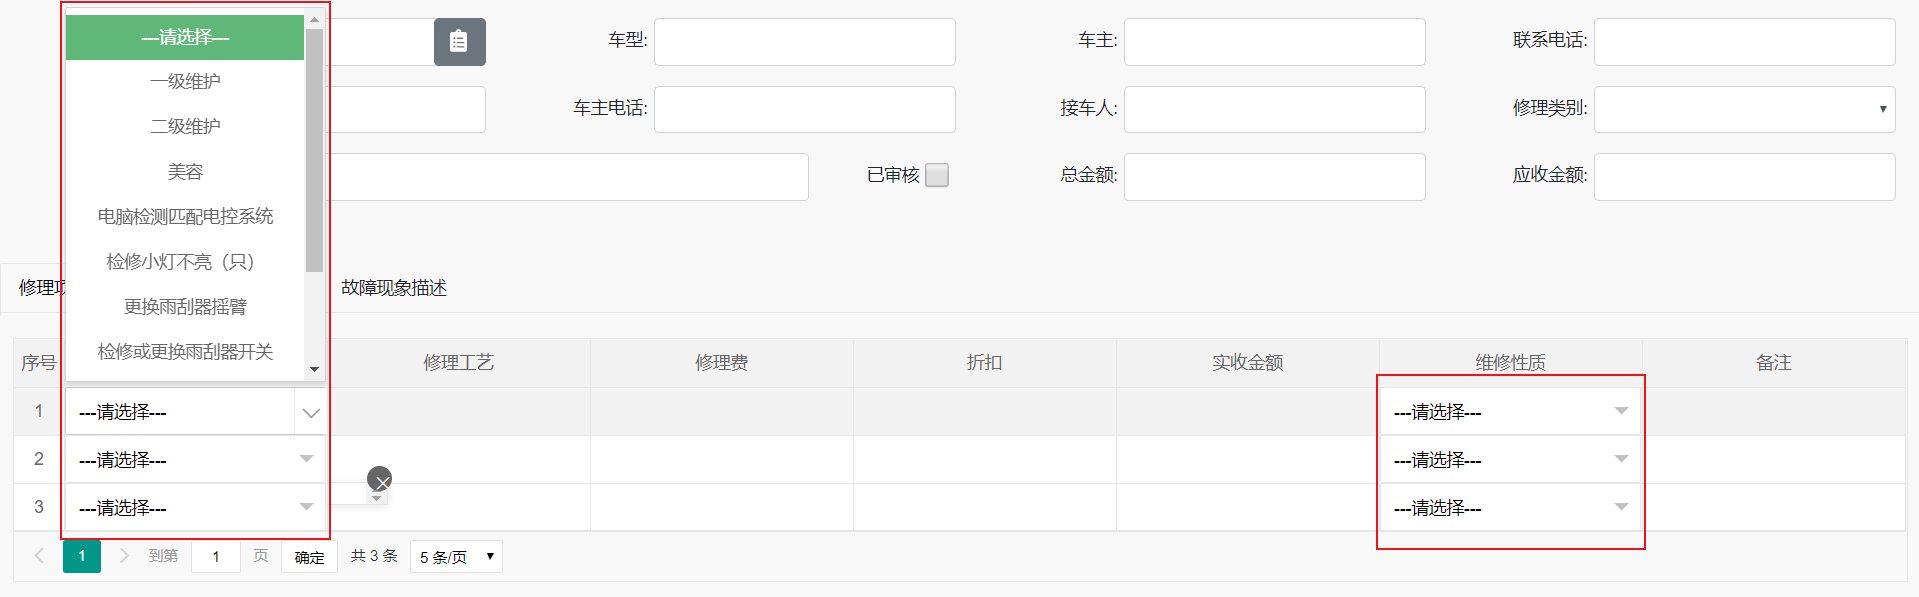Choose 检修小灯不亮（只）option

[185, 261]
